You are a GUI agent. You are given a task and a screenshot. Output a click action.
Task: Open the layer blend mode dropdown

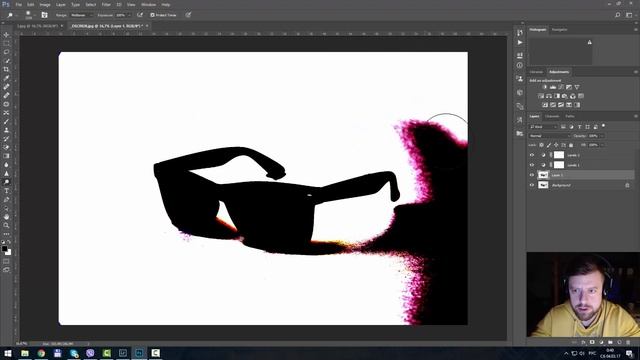pyautogui.click(x=549, y=136)
